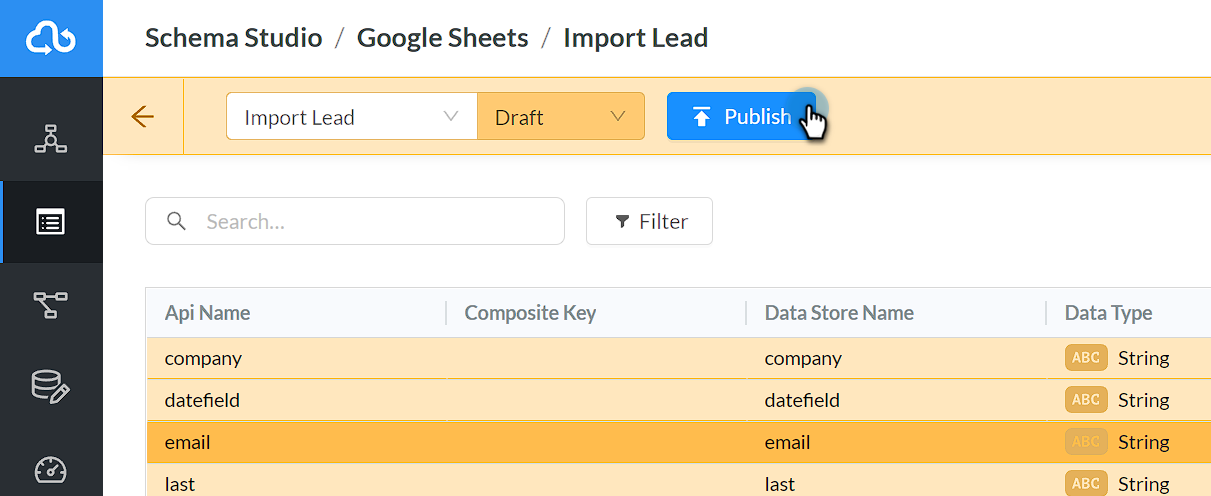Image resolution: width=1211 pixels, height=496 pixels.
Task: Click String type in company row
Action: pos(1144,358)
